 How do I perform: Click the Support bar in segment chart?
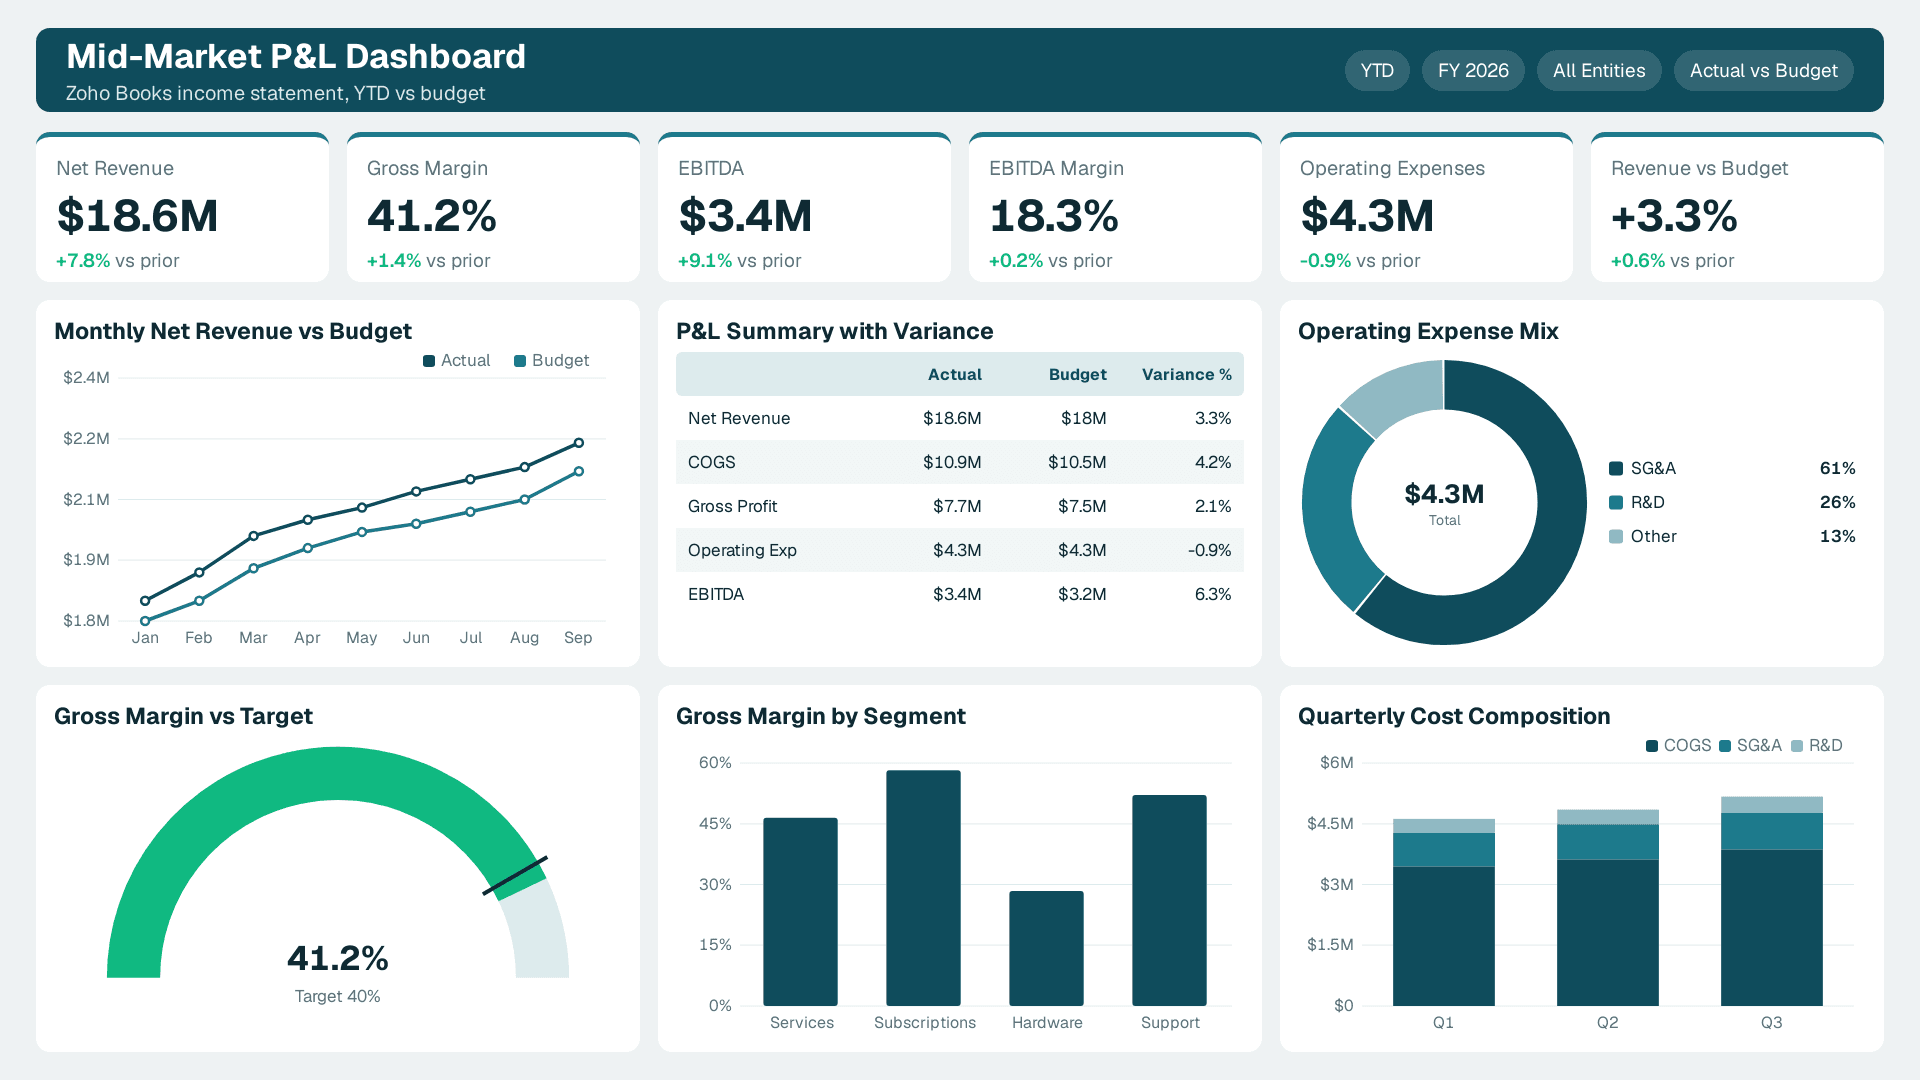1169,900
